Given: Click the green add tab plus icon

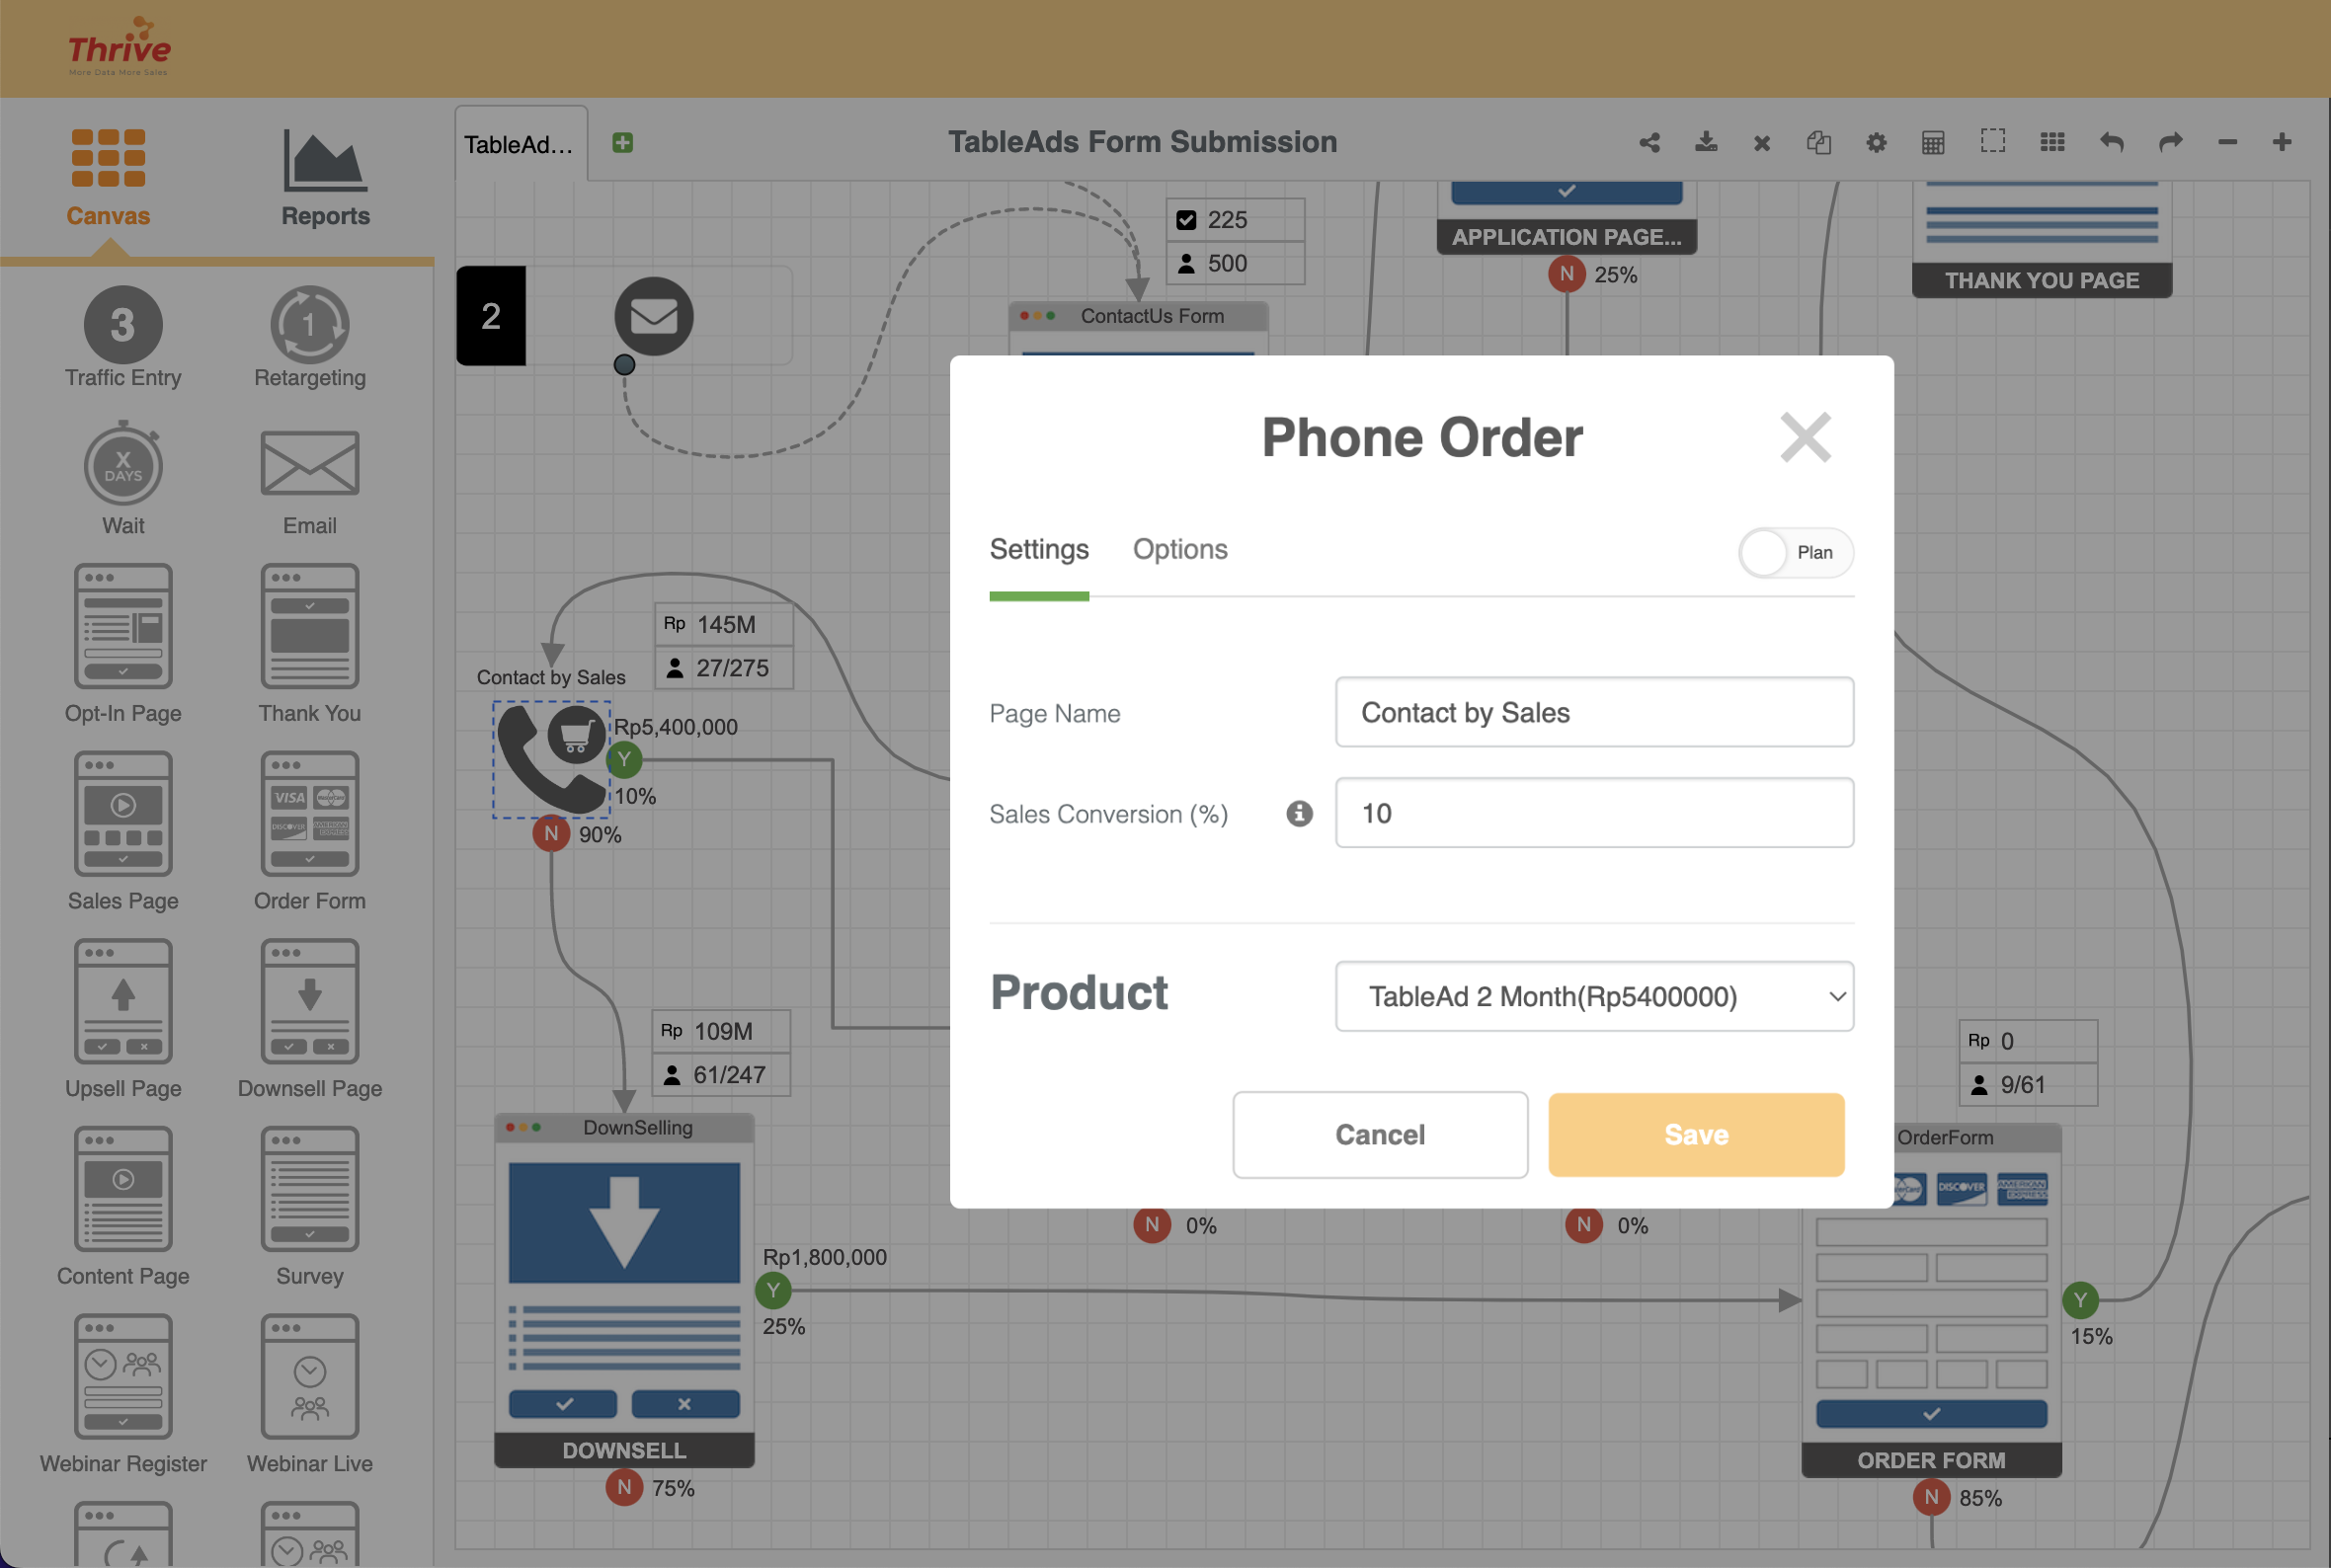Looking at the screenshot, I should click(x=622, y=143).
